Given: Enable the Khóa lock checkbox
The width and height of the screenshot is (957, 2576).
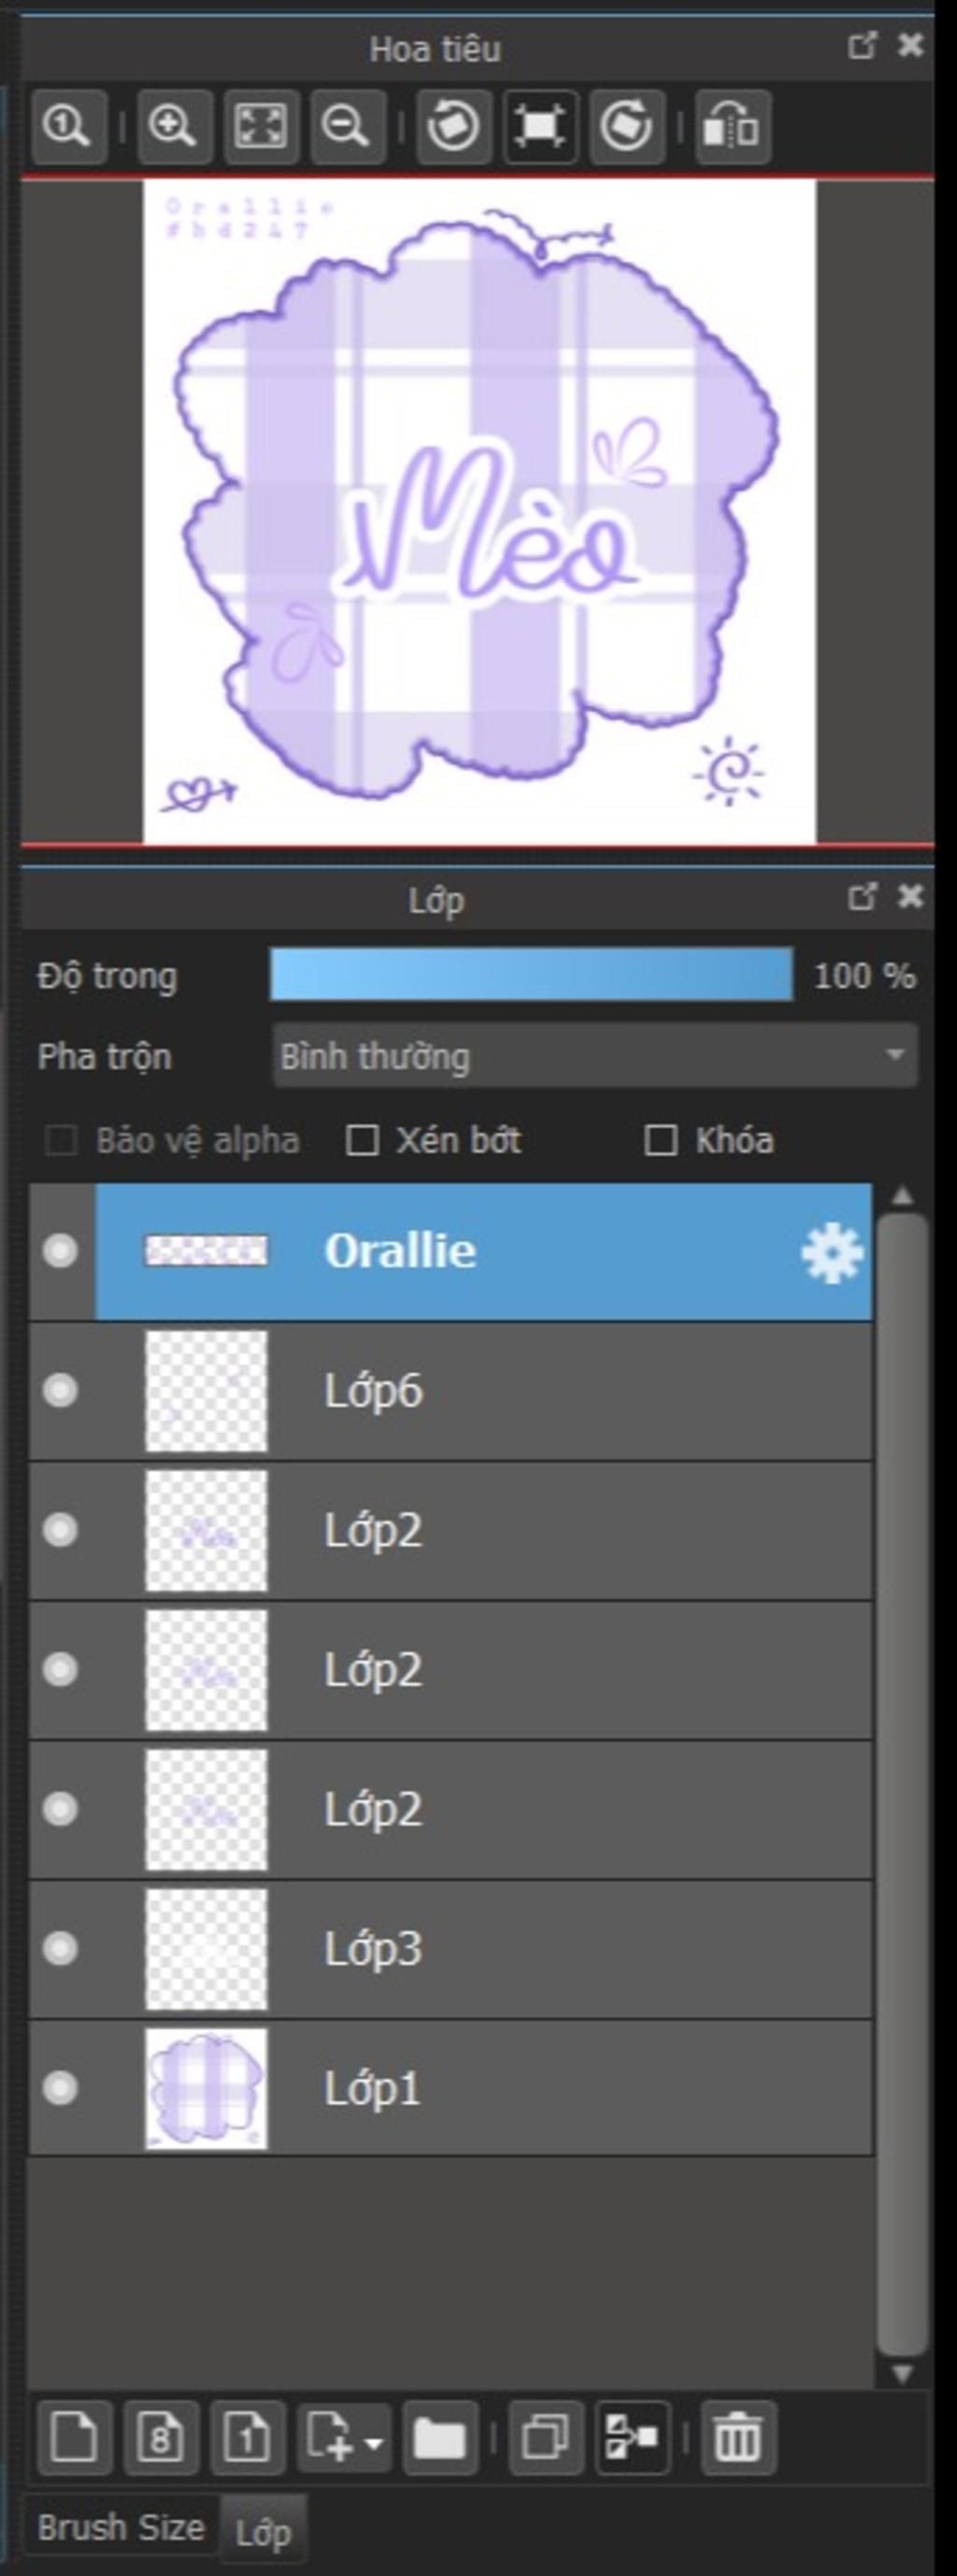Looking at the screenshot, I should tap(660, 1140).
